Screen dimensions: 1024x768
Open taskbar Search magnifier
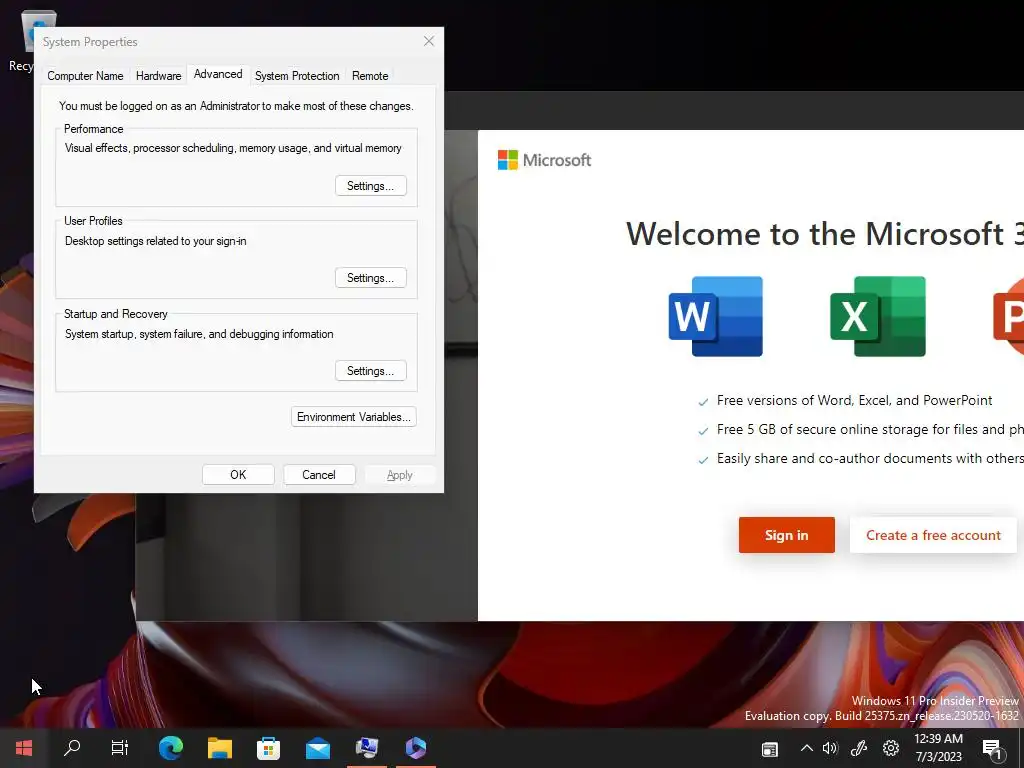72,748
